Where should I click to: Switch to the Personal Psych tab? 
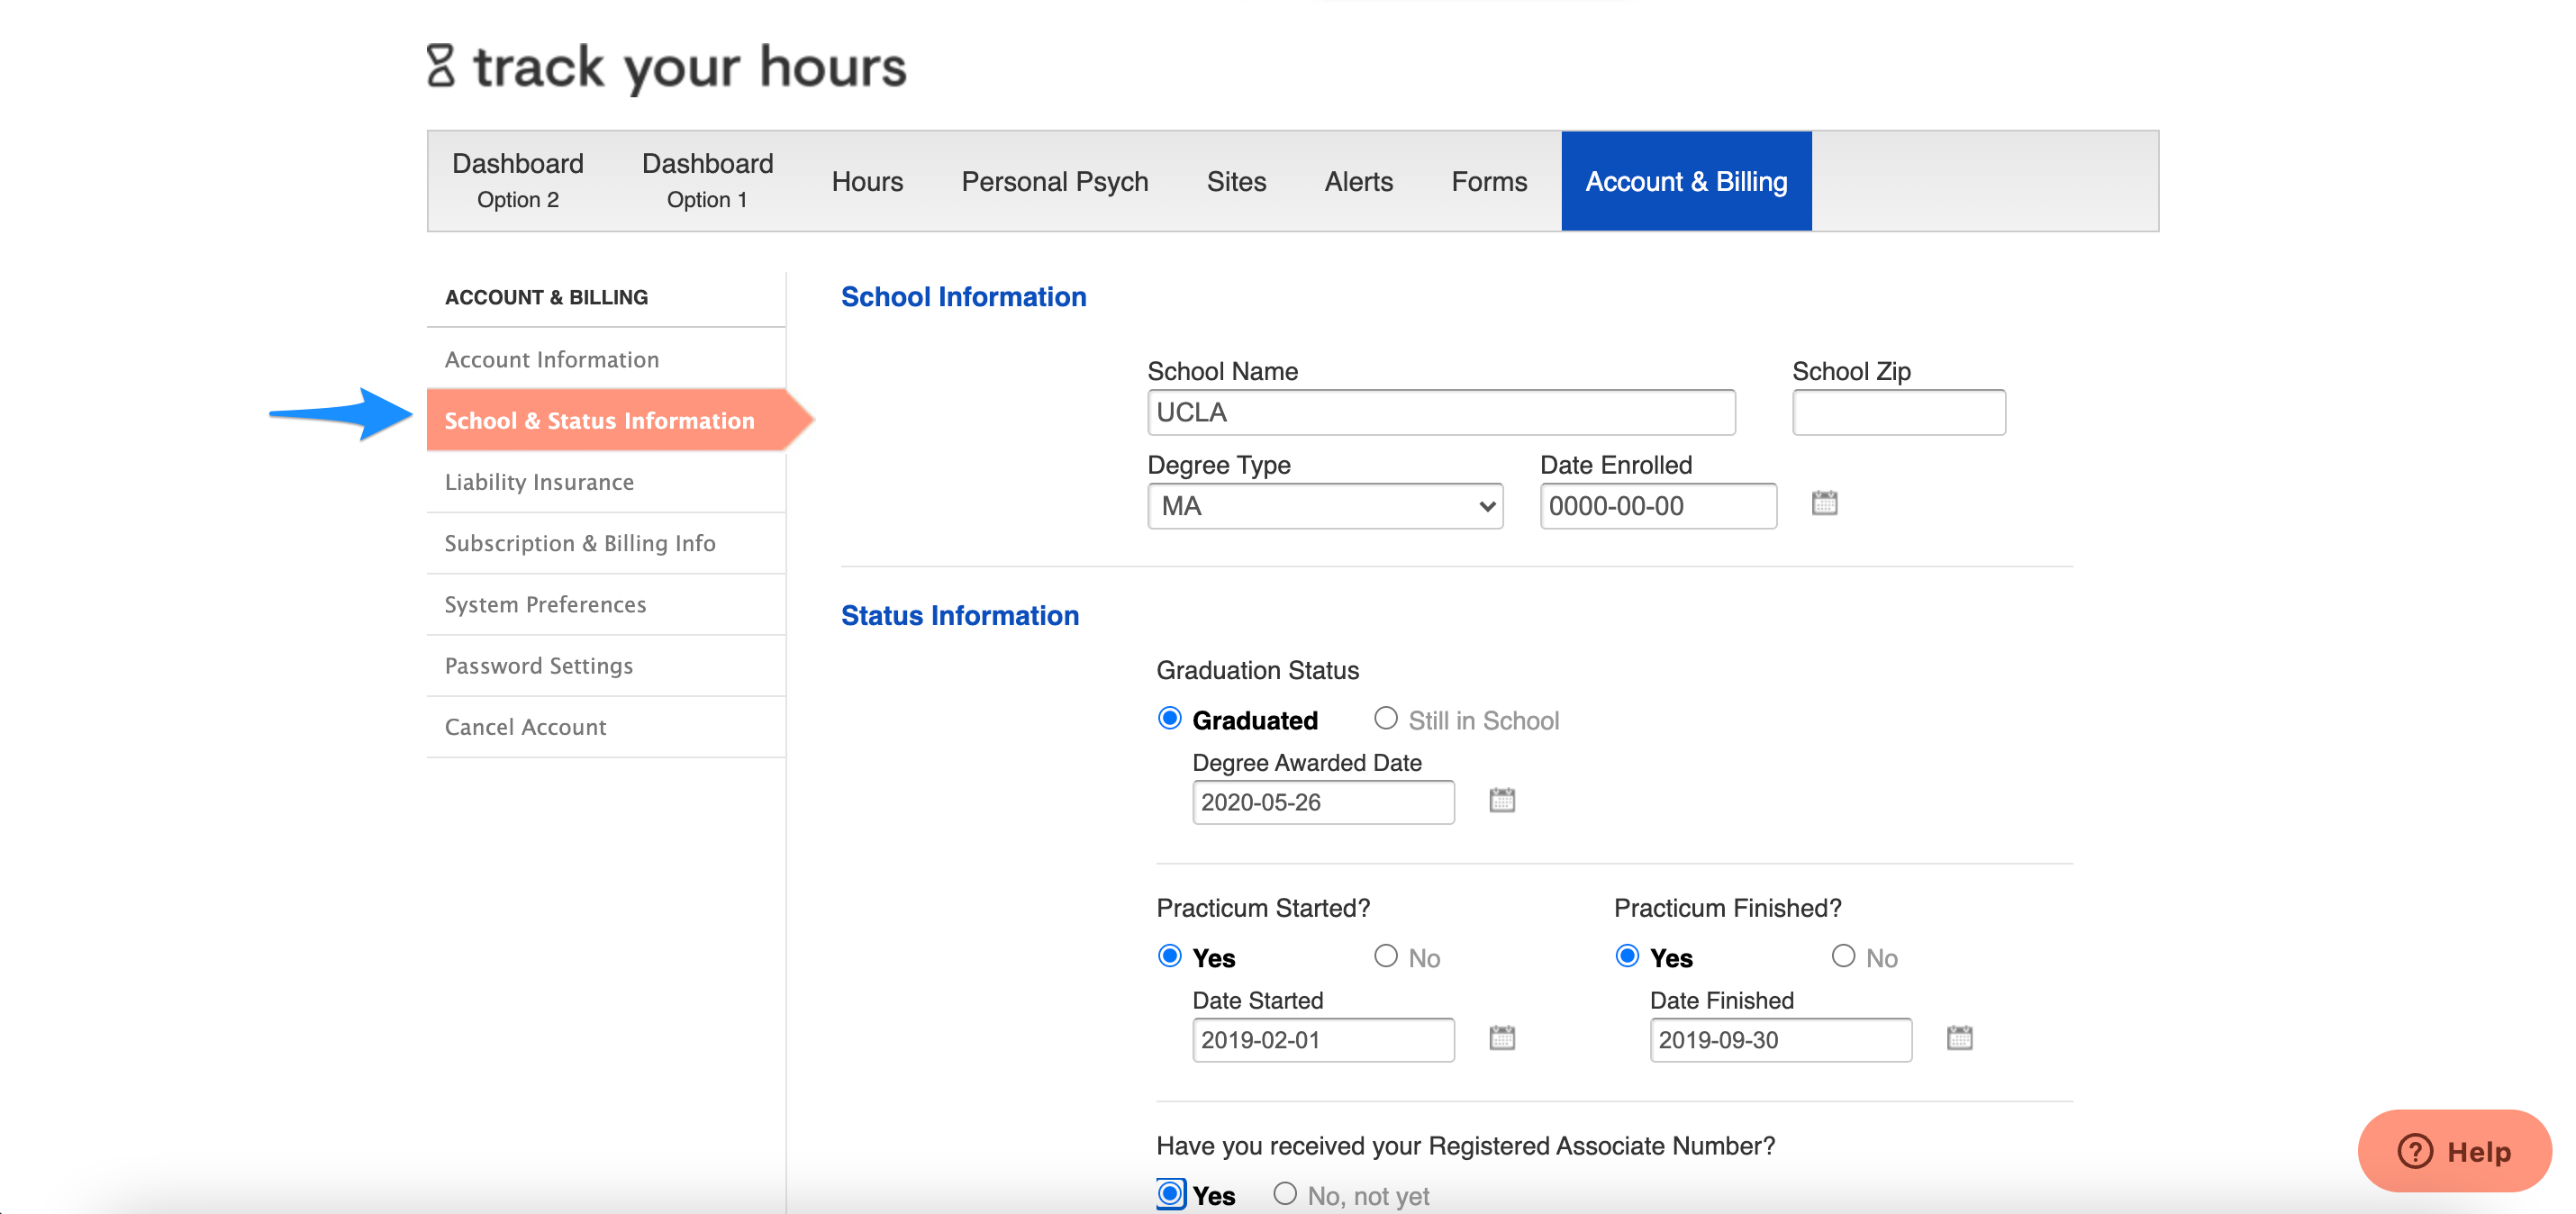[1054, 181]
